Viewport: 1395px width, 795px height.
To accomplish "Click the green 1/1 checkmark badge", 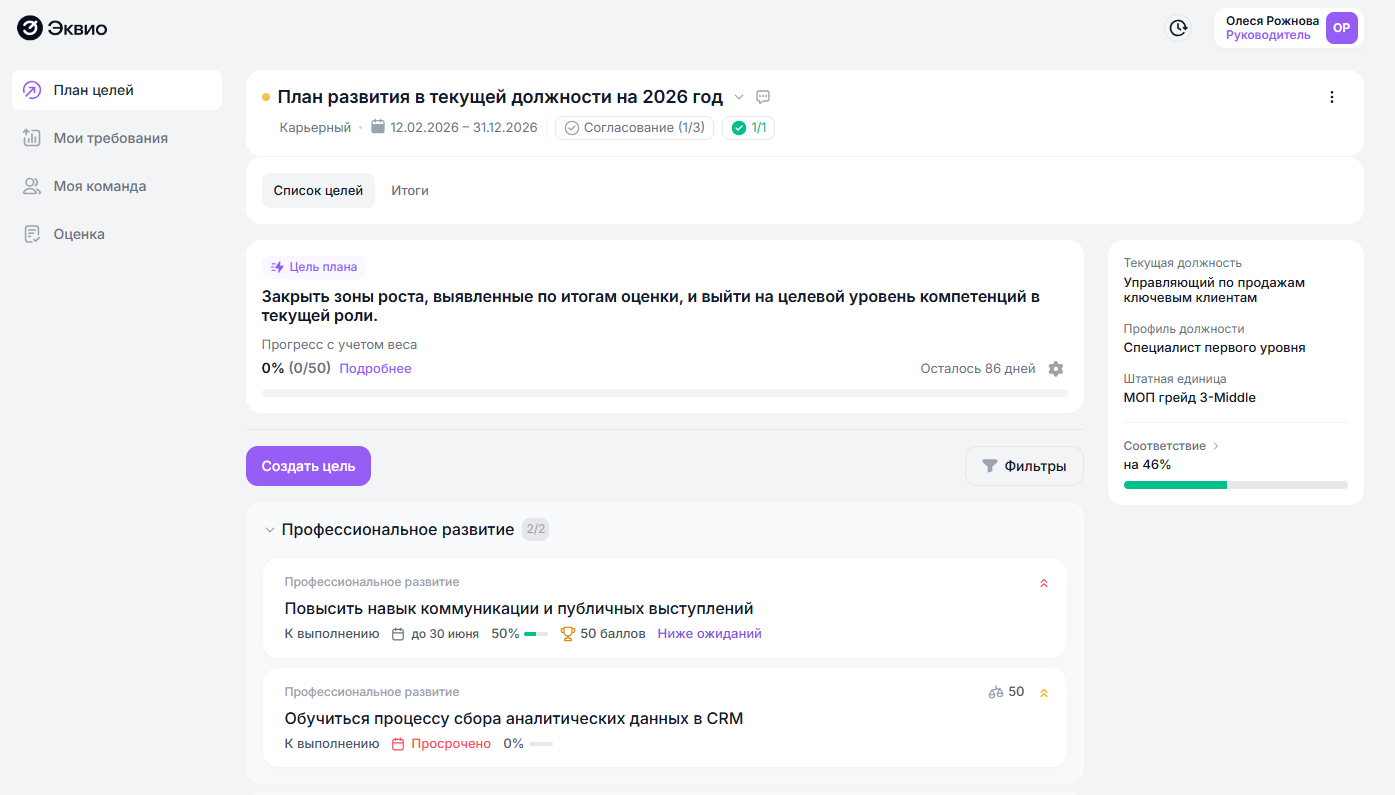I will pos(748,128).
